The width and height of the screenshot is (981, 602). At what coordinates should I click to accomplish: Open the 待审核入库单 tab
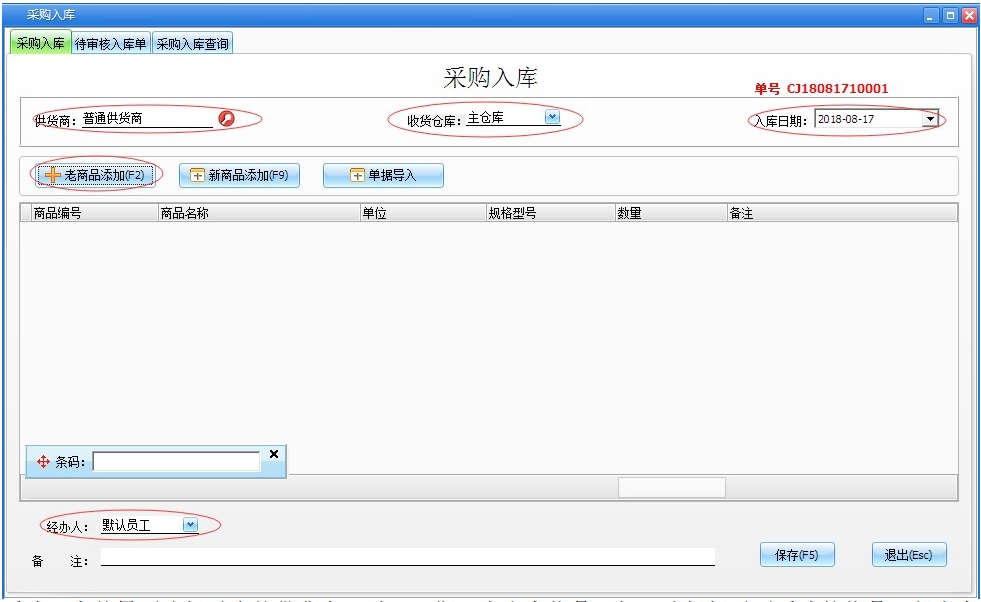click(x=111, y=44)
